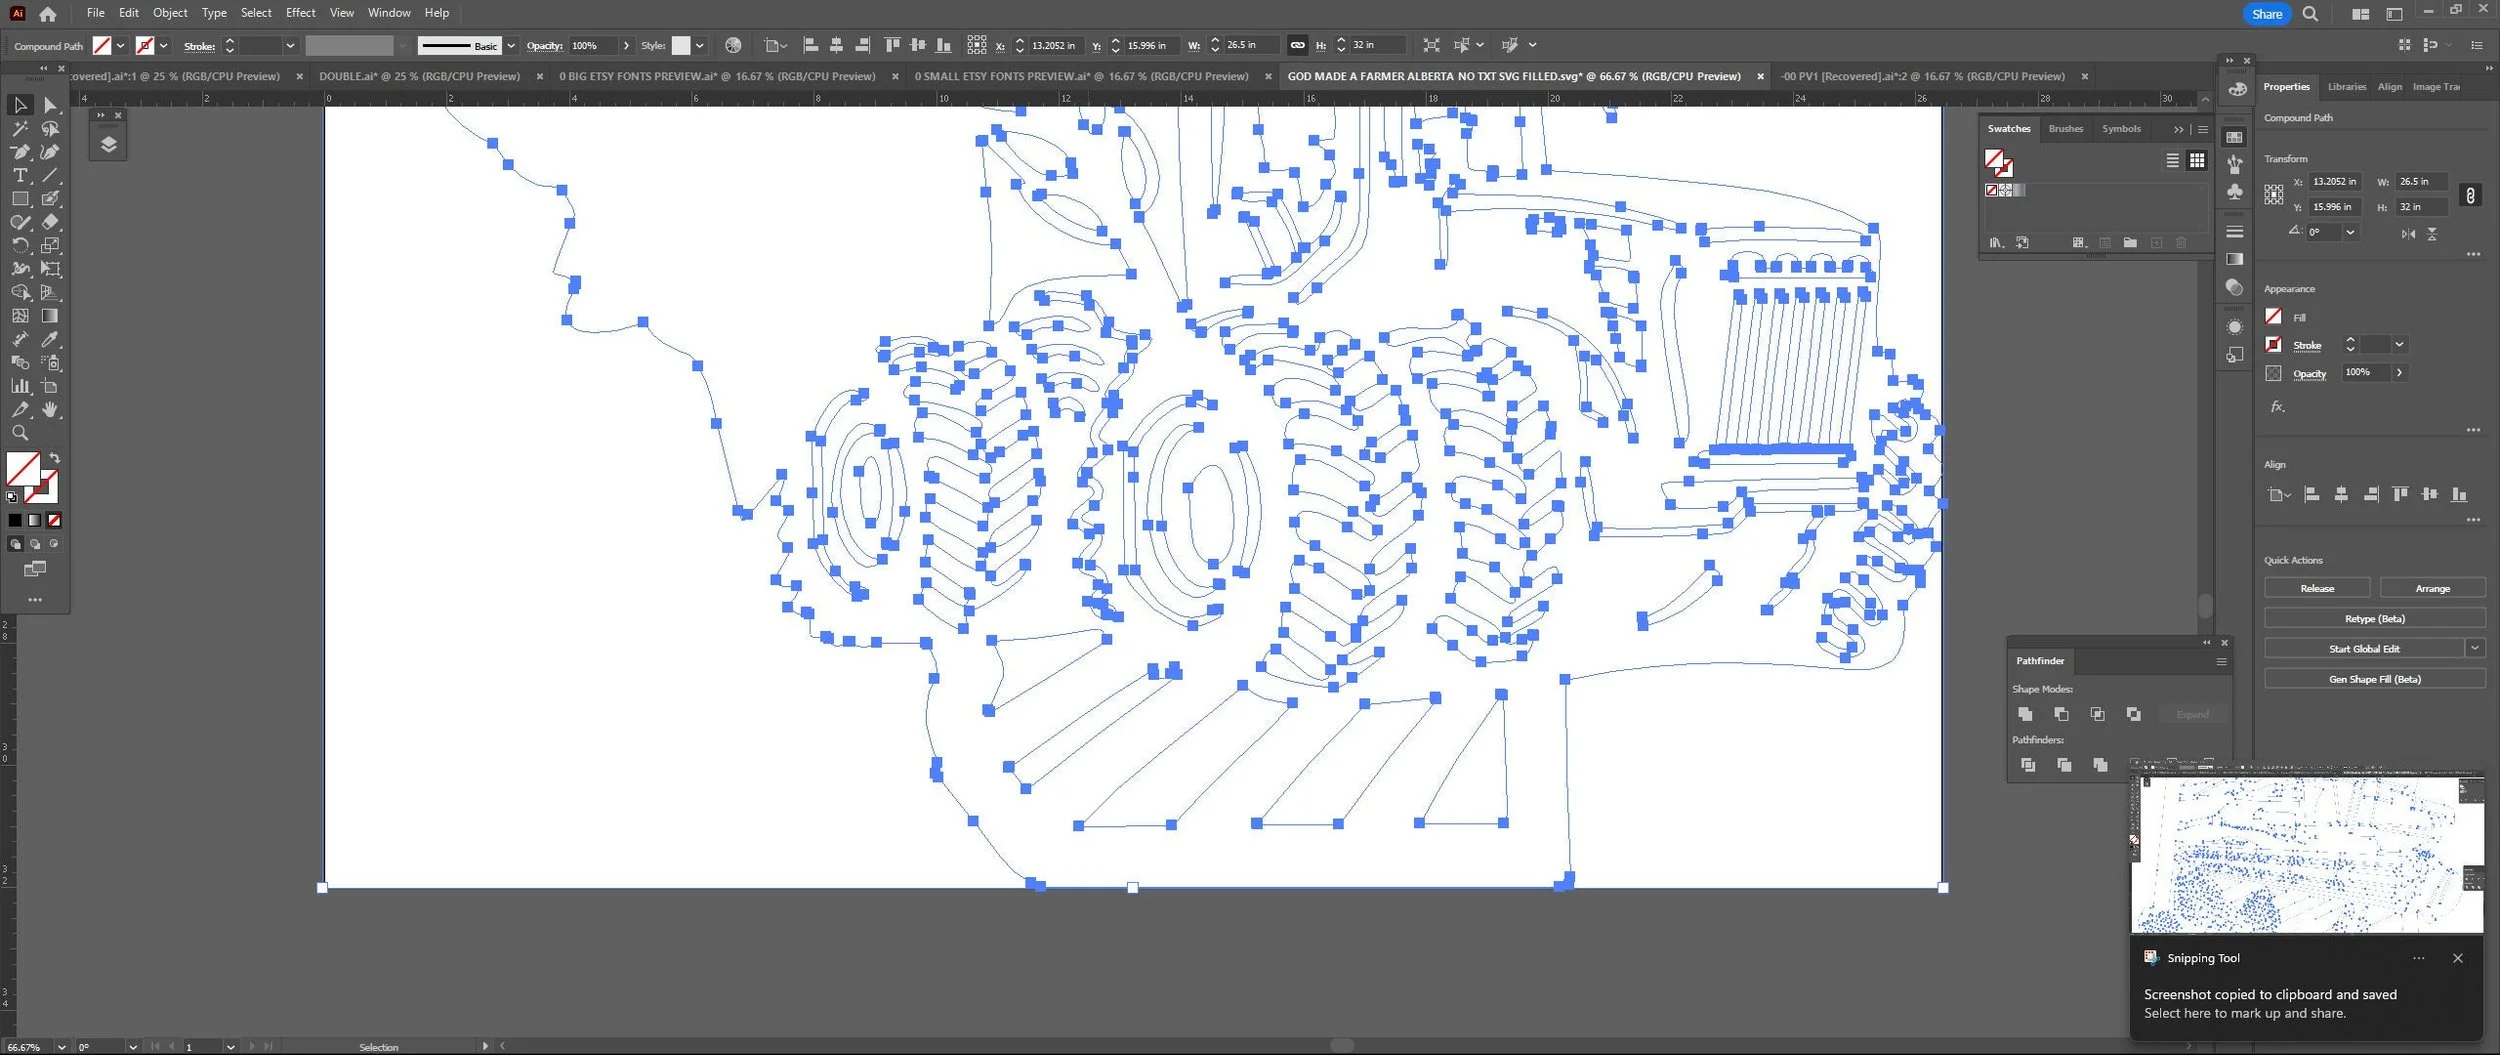
Task: Select the Rectangle tool
Action: coord(20,199)
